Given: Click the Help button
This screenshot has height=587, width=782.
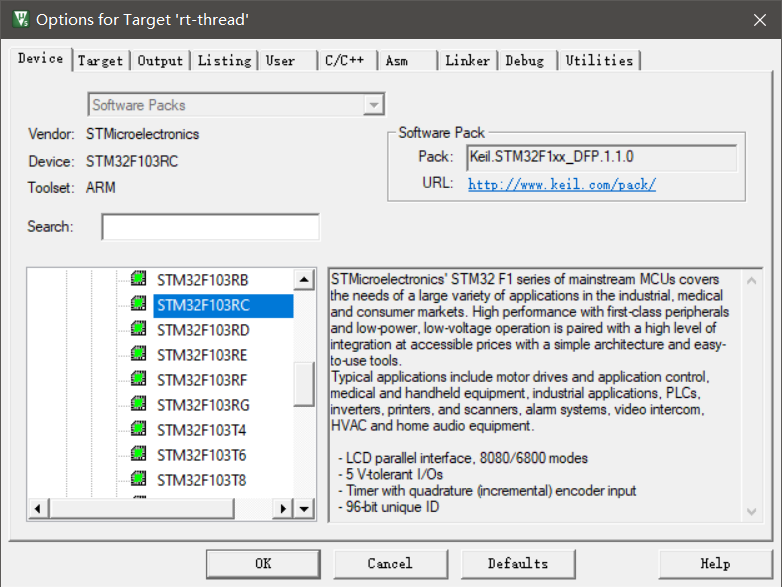Looking at the screenshot, I should pos(715,564).
